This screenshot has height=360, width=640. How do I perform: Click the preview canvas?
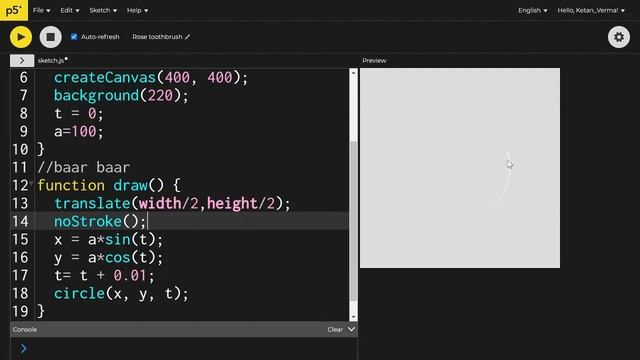(460, 168)
